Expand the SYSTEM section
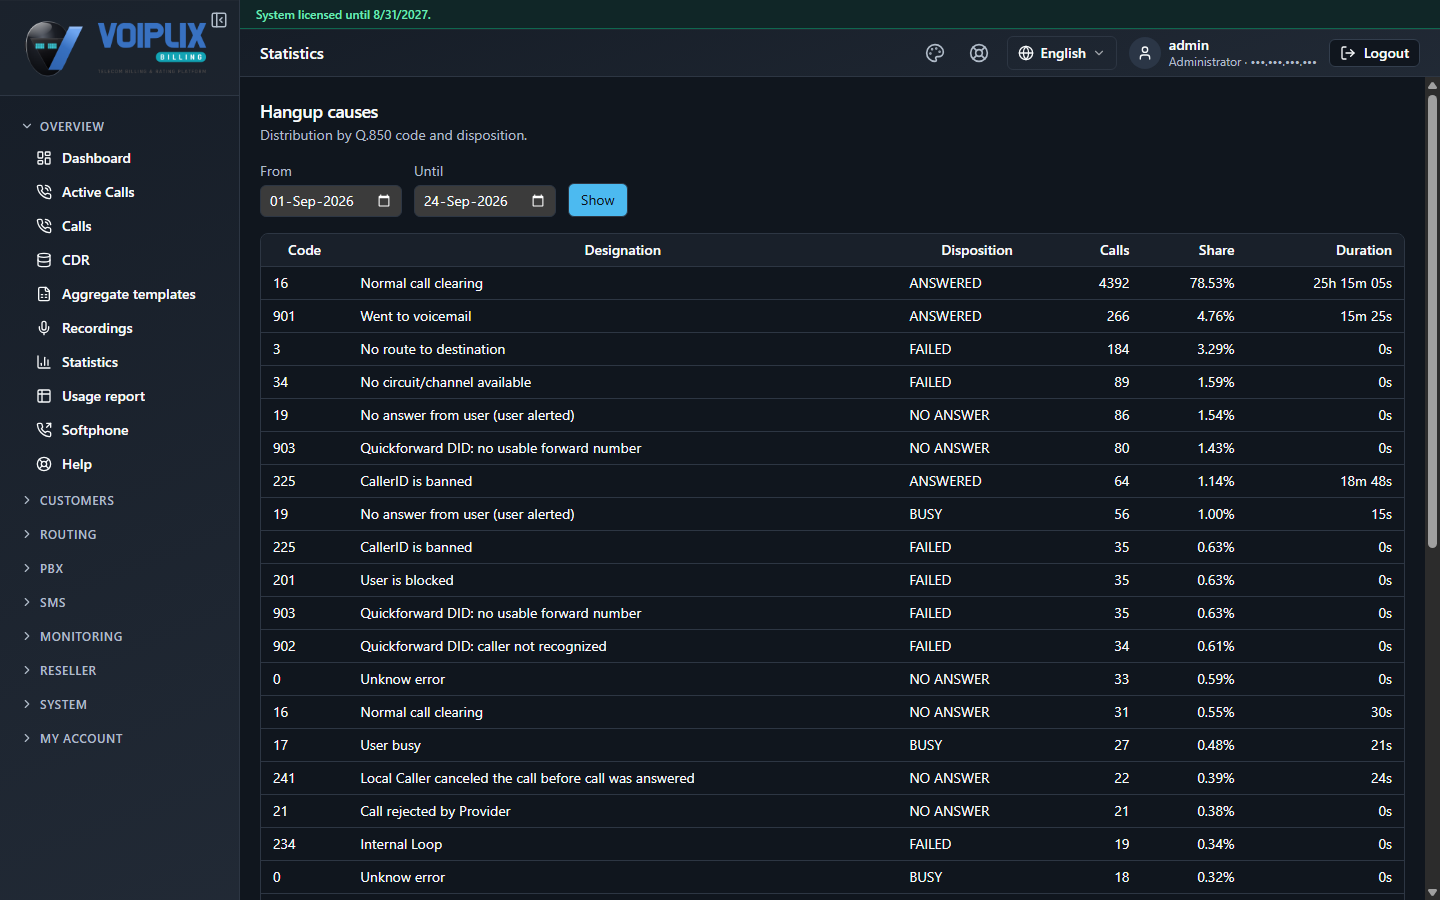This screenshot has width=1440, height=900. (x=55, y=704)
